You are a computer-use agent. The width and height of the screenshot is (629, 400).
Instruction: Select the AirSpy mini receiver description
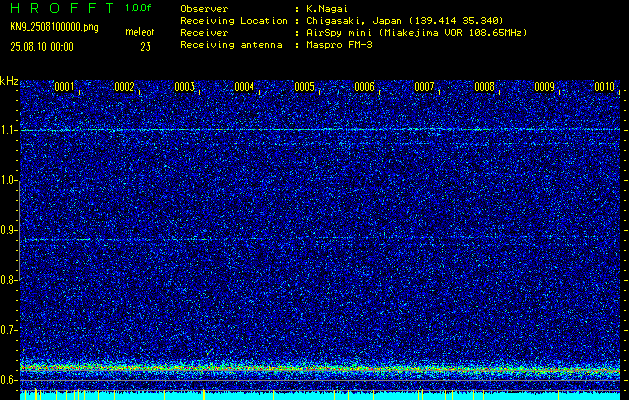[417, 33]
